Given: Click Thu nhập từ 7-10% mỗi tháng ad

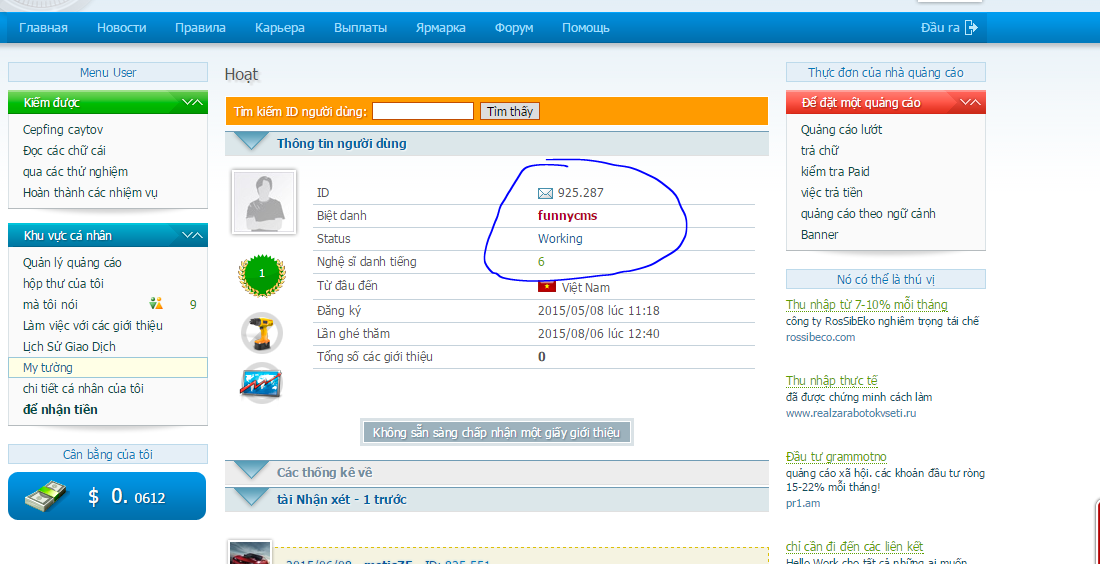Looking at the screenshot, I should pos(867,304).
